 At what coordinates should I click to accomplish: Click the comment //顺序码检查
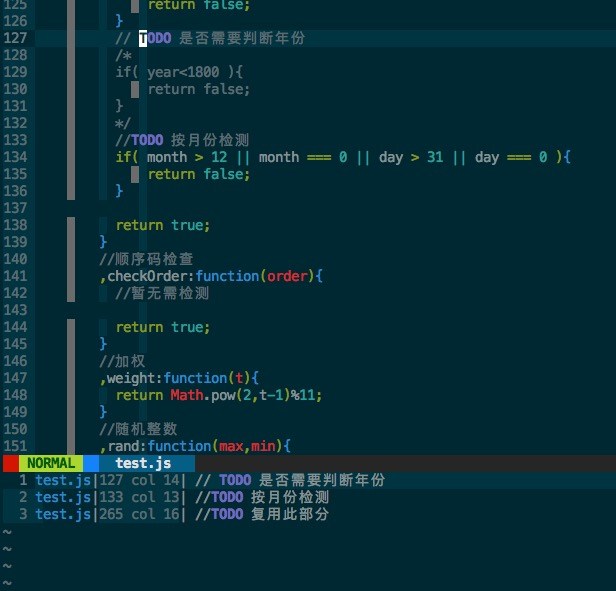pyautogui.click(x=147, y=259)
